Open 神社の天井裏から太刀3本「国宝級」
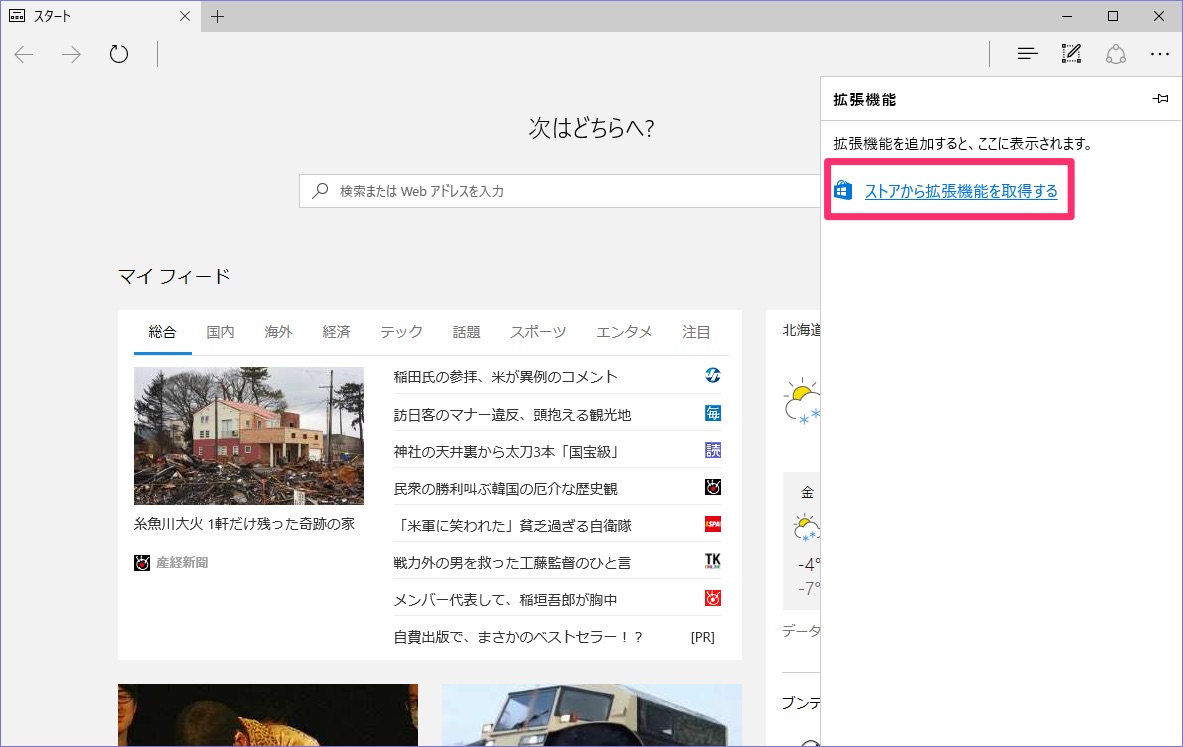This screenshot has height=747, width=1183. pyautogui.click(x=507, y=451)
